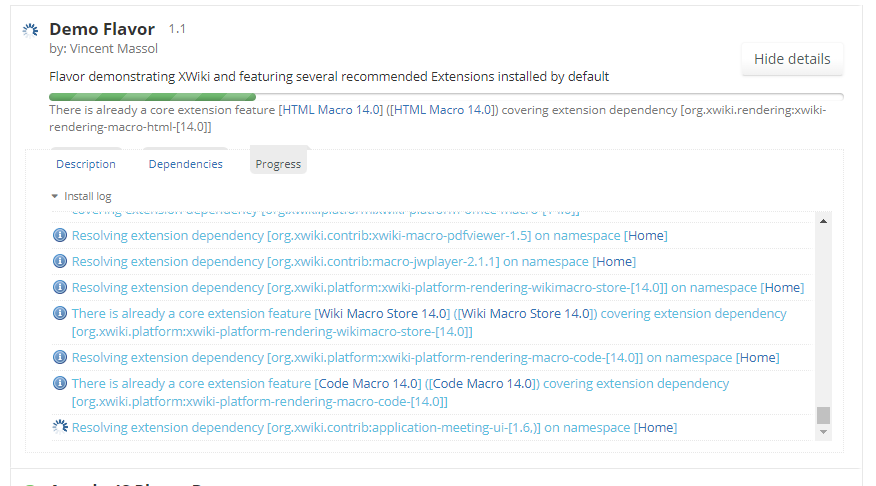Open Home link in macro-code resolving entry
The width and height of the screenshot is (876, 486).
click(x=758, y=358)
